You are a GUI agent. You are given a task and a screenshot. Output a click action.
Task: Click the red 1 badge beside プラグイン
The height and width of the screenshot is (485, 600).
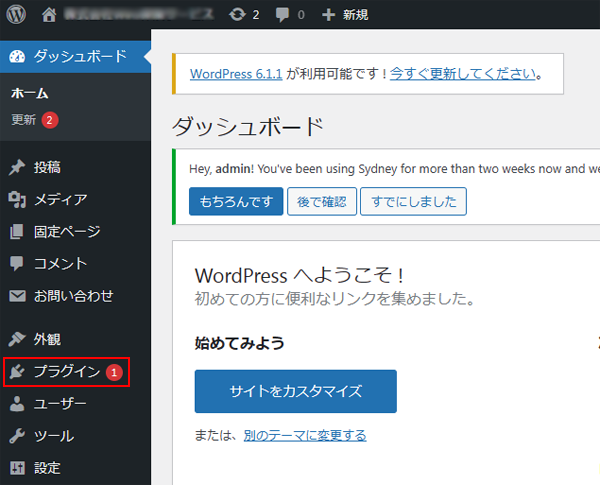point(114,372)
